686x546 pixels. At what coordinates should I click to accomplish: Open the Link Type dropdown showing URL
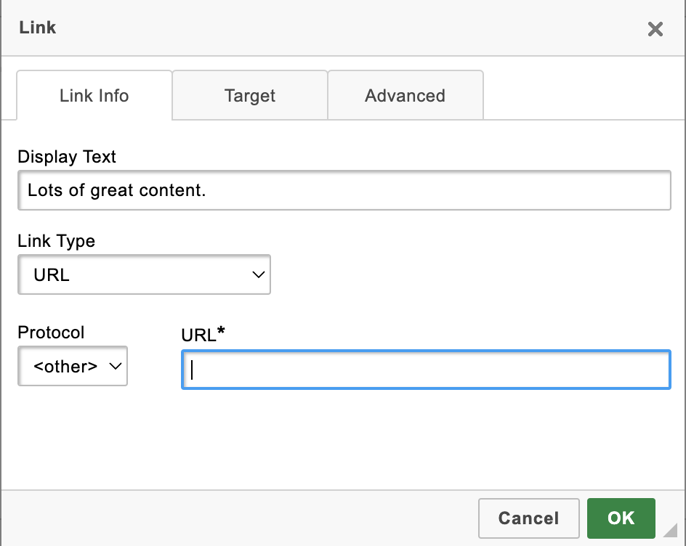[144, 275]
